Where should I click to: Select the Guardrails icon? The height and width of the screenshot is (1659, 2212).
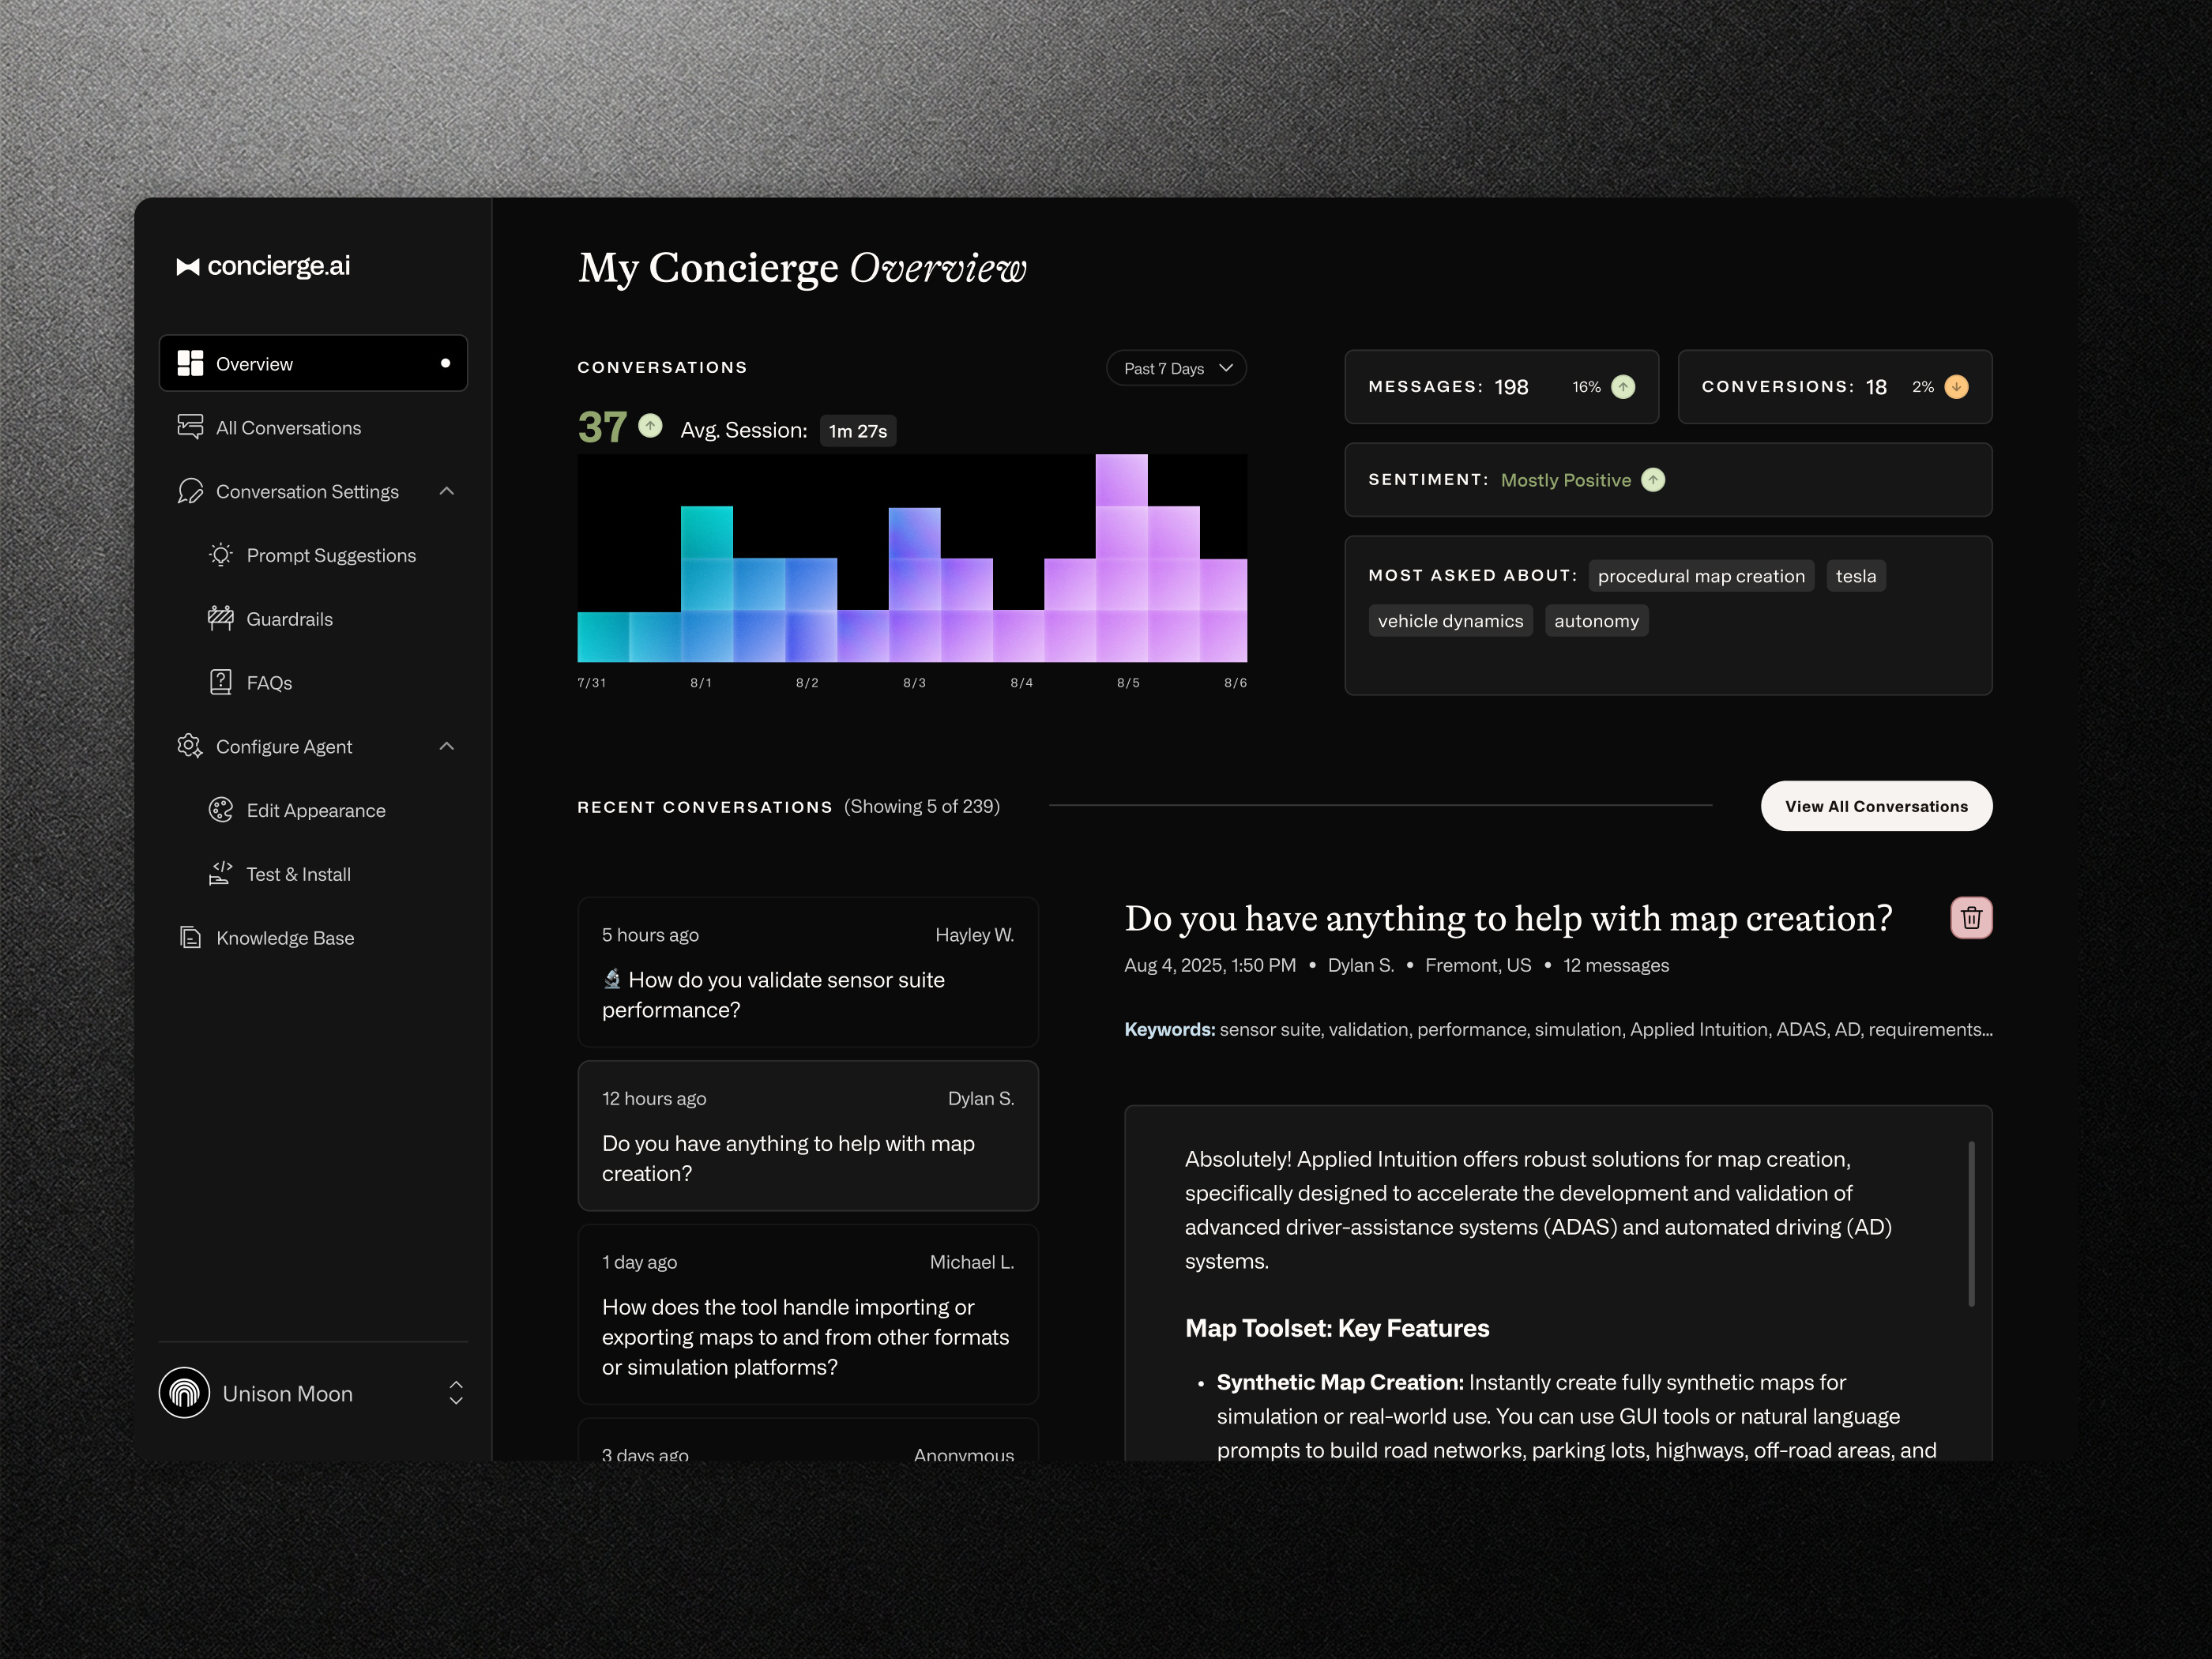coord(220,618)
